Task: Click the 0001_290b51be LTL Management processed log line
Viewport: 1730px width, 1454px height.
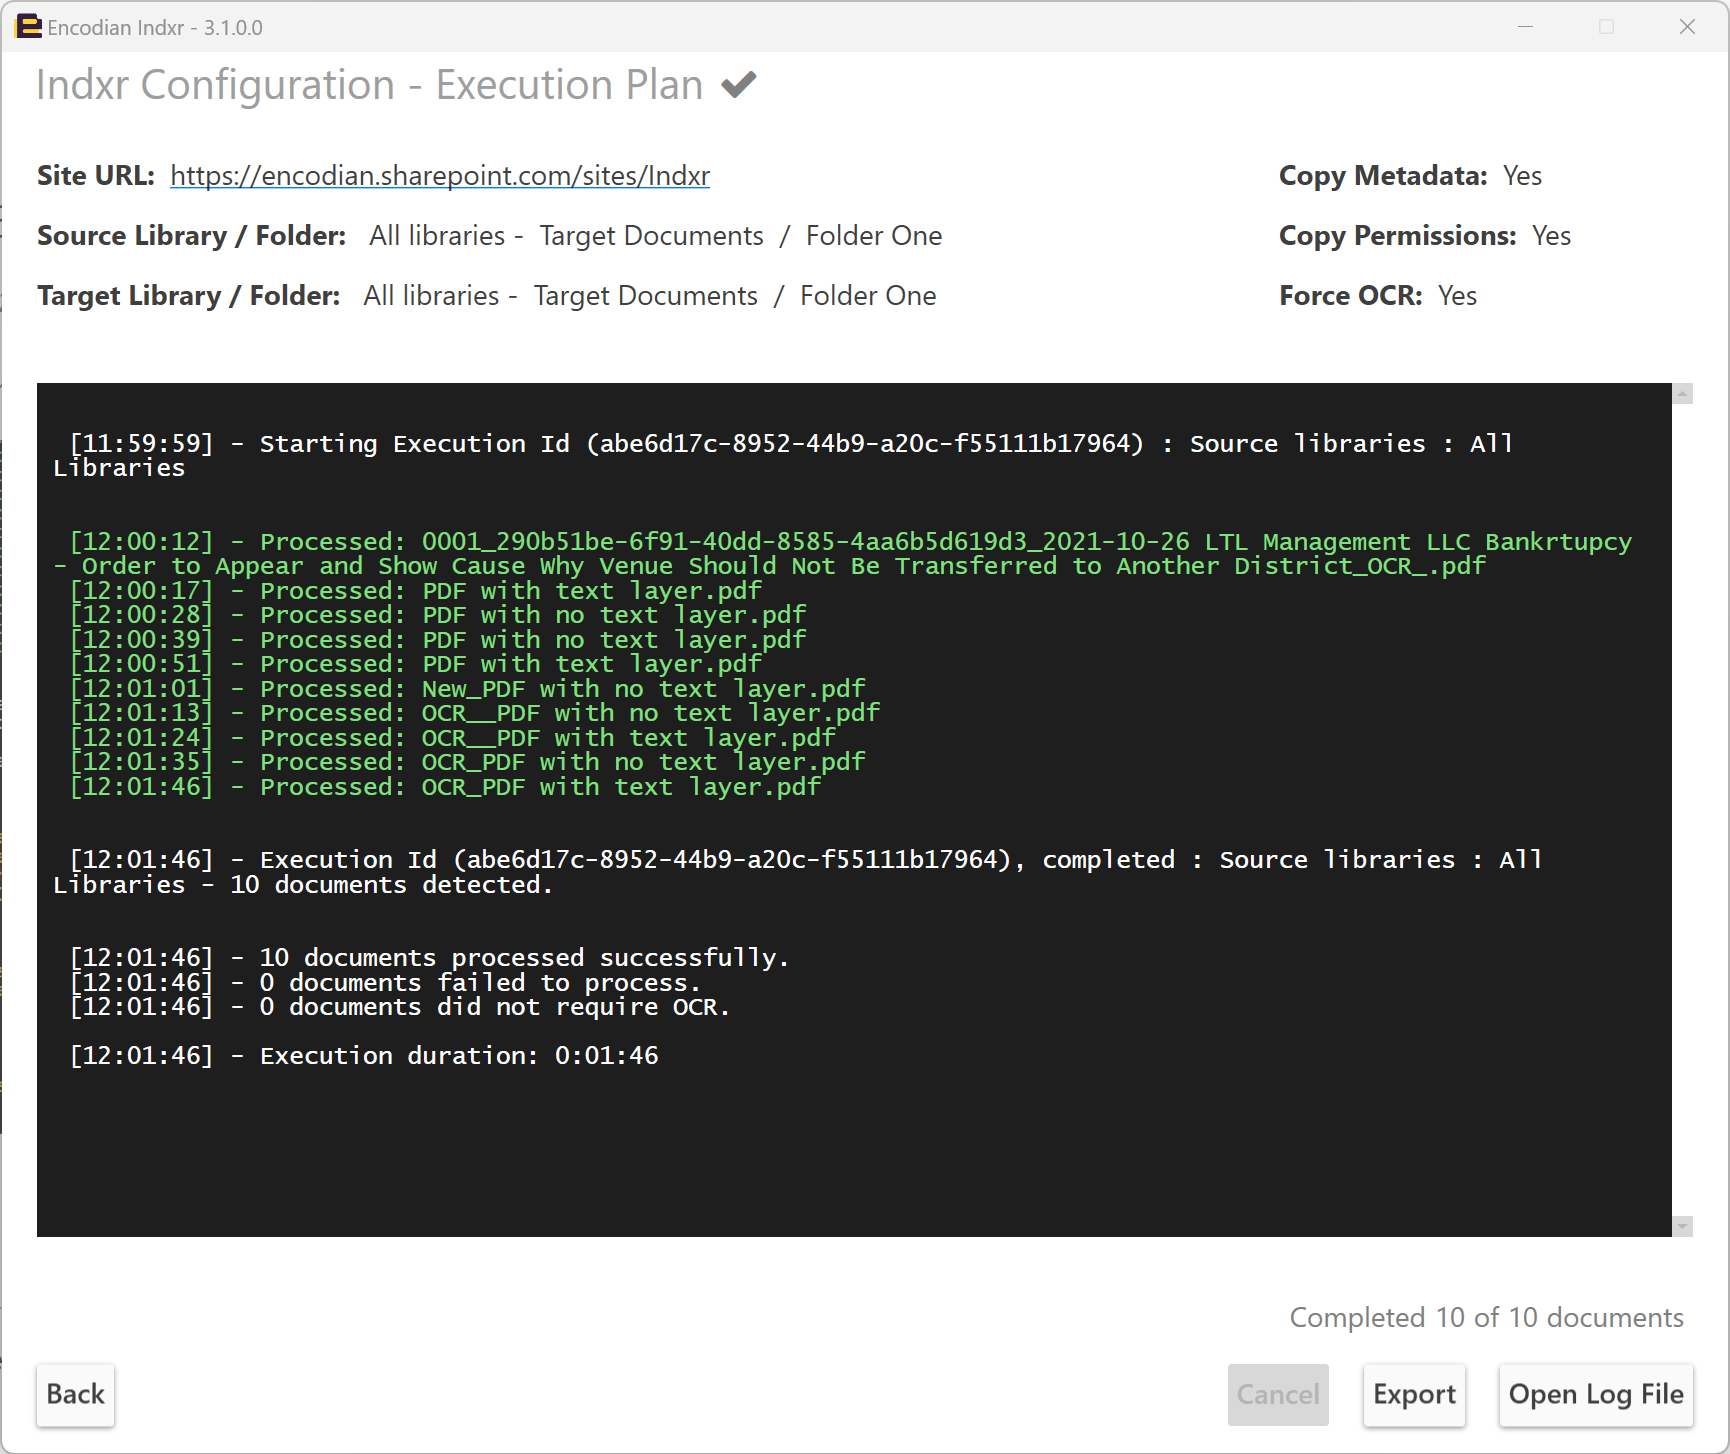Action: 842,554
